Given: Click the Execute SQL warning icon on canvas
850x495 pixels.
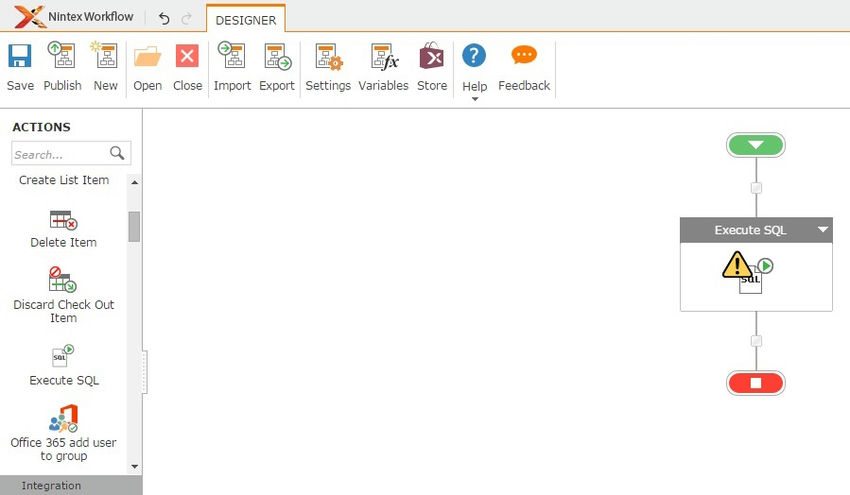Looking at the screenshot, I should tap(736, 265).
